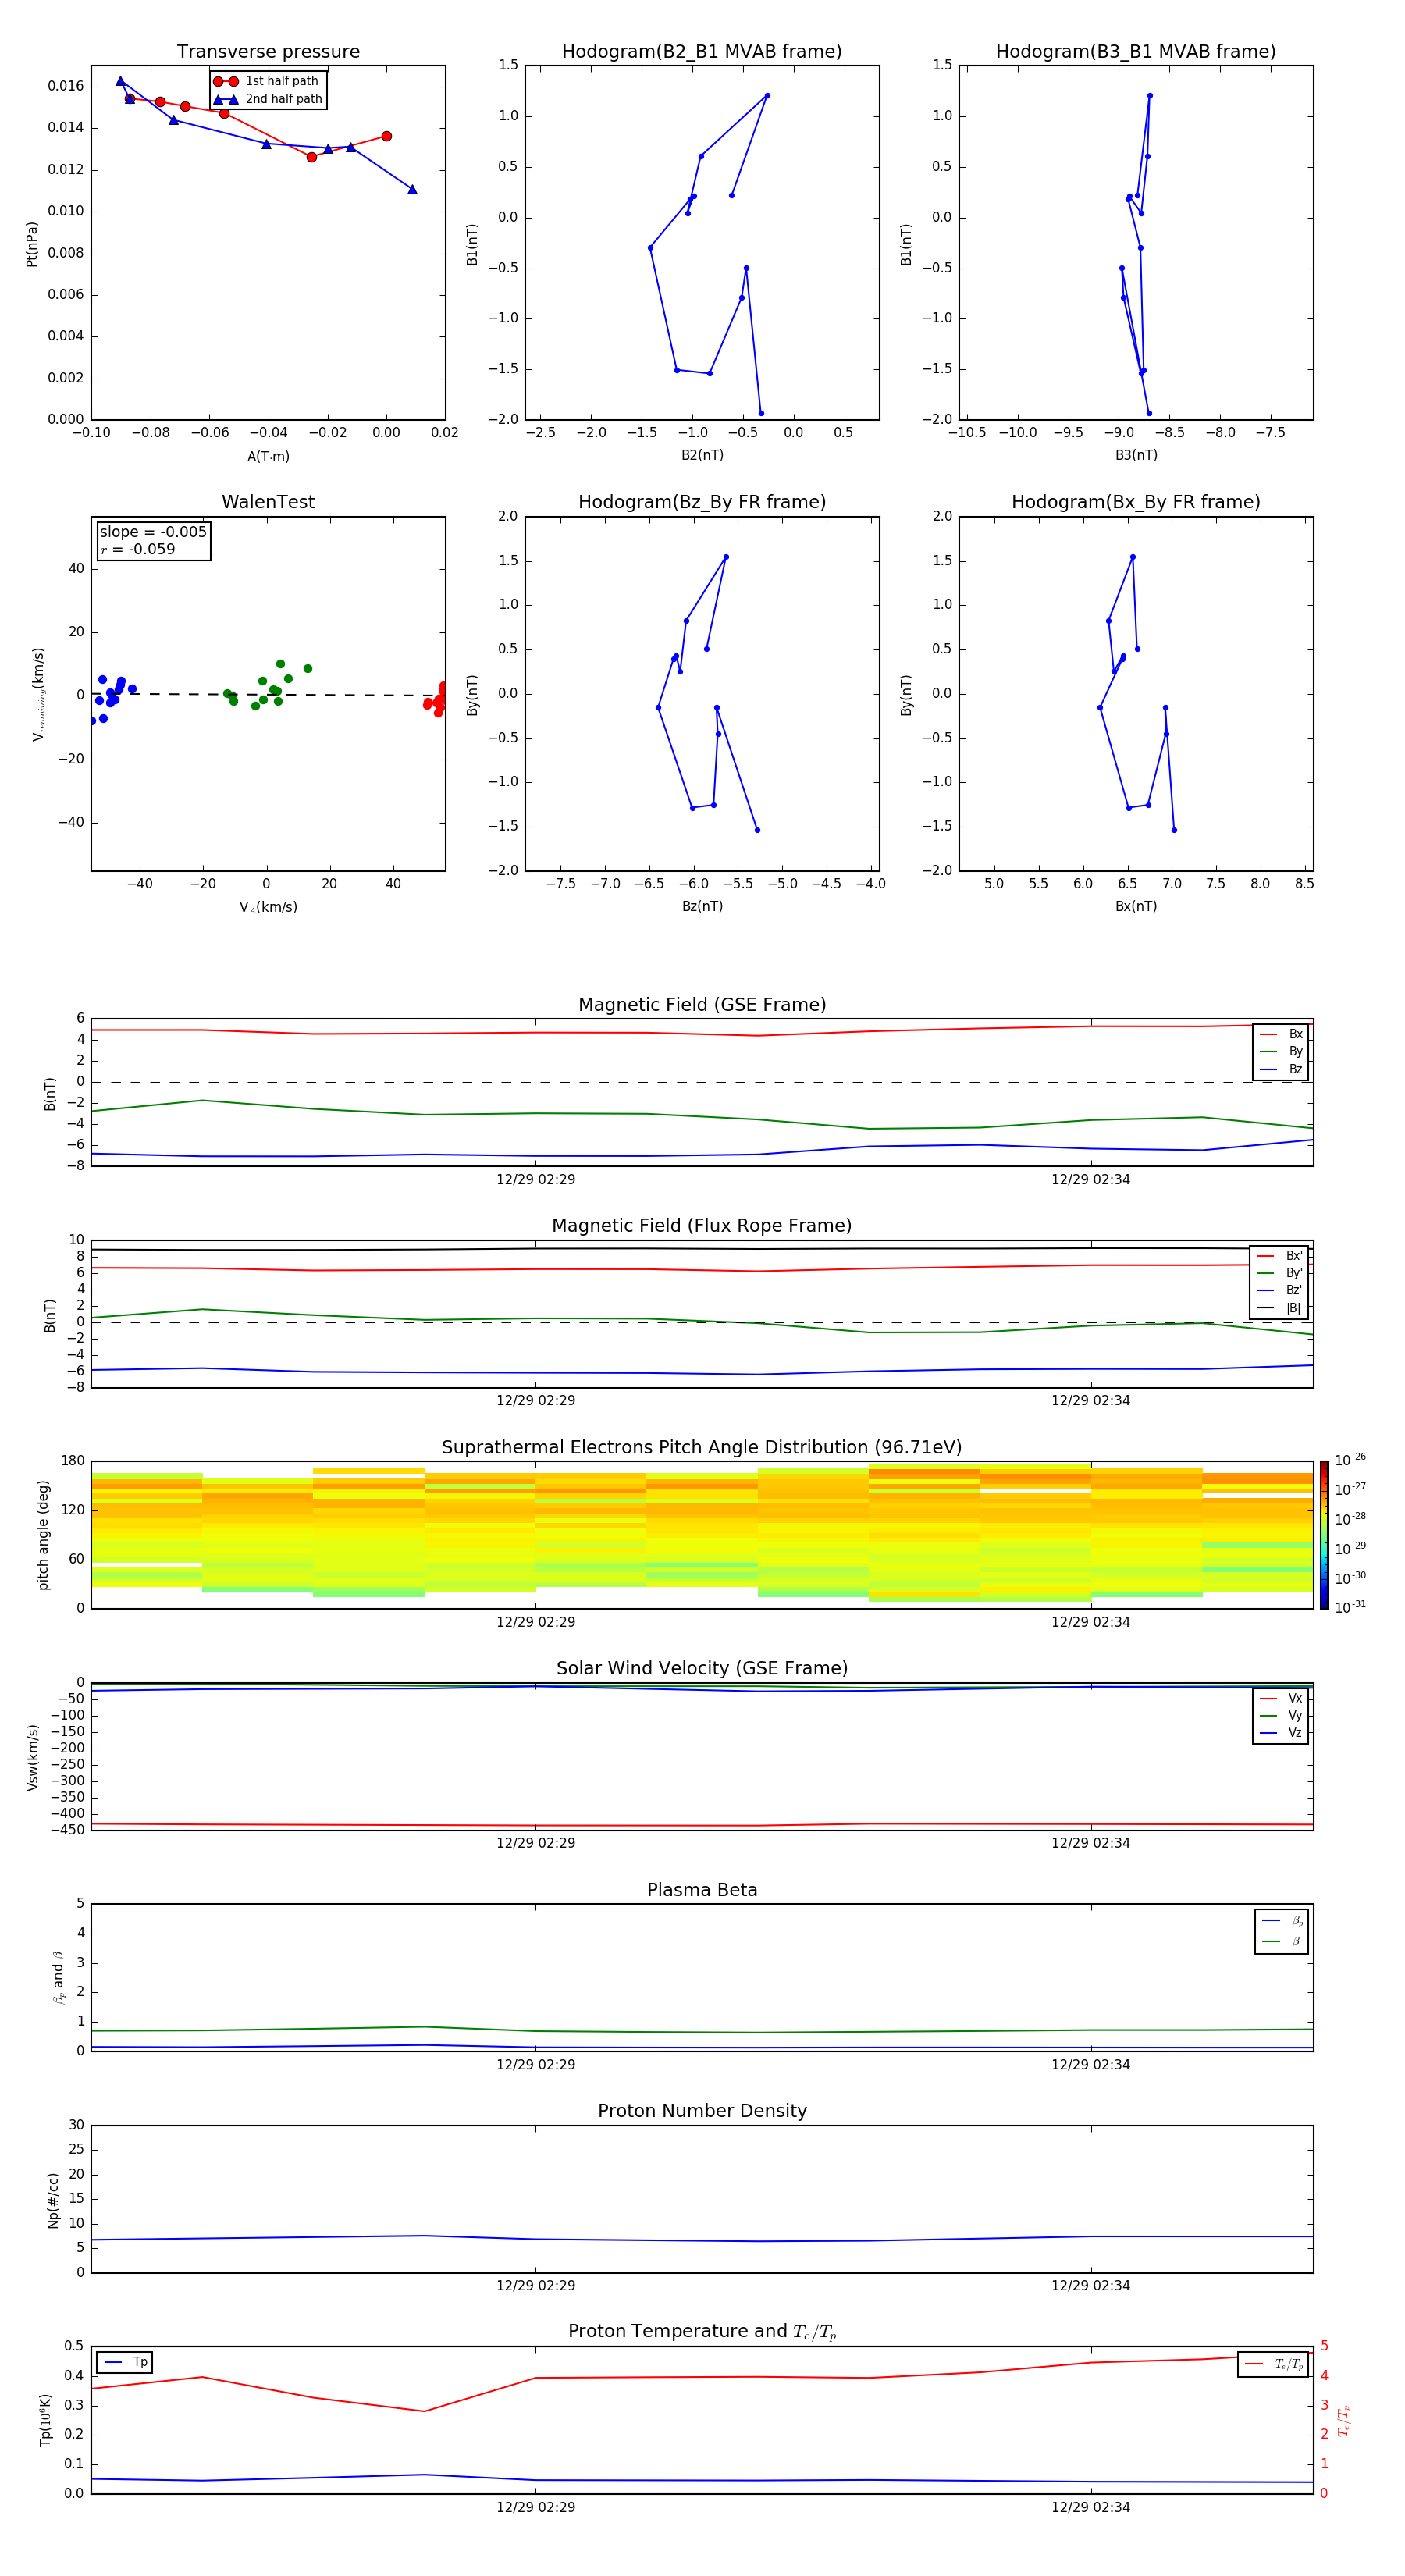Viewport: 1405px width, 2576px height.
Task: Click the 'Transverse pressure' plot title
Action: (268, 52)
